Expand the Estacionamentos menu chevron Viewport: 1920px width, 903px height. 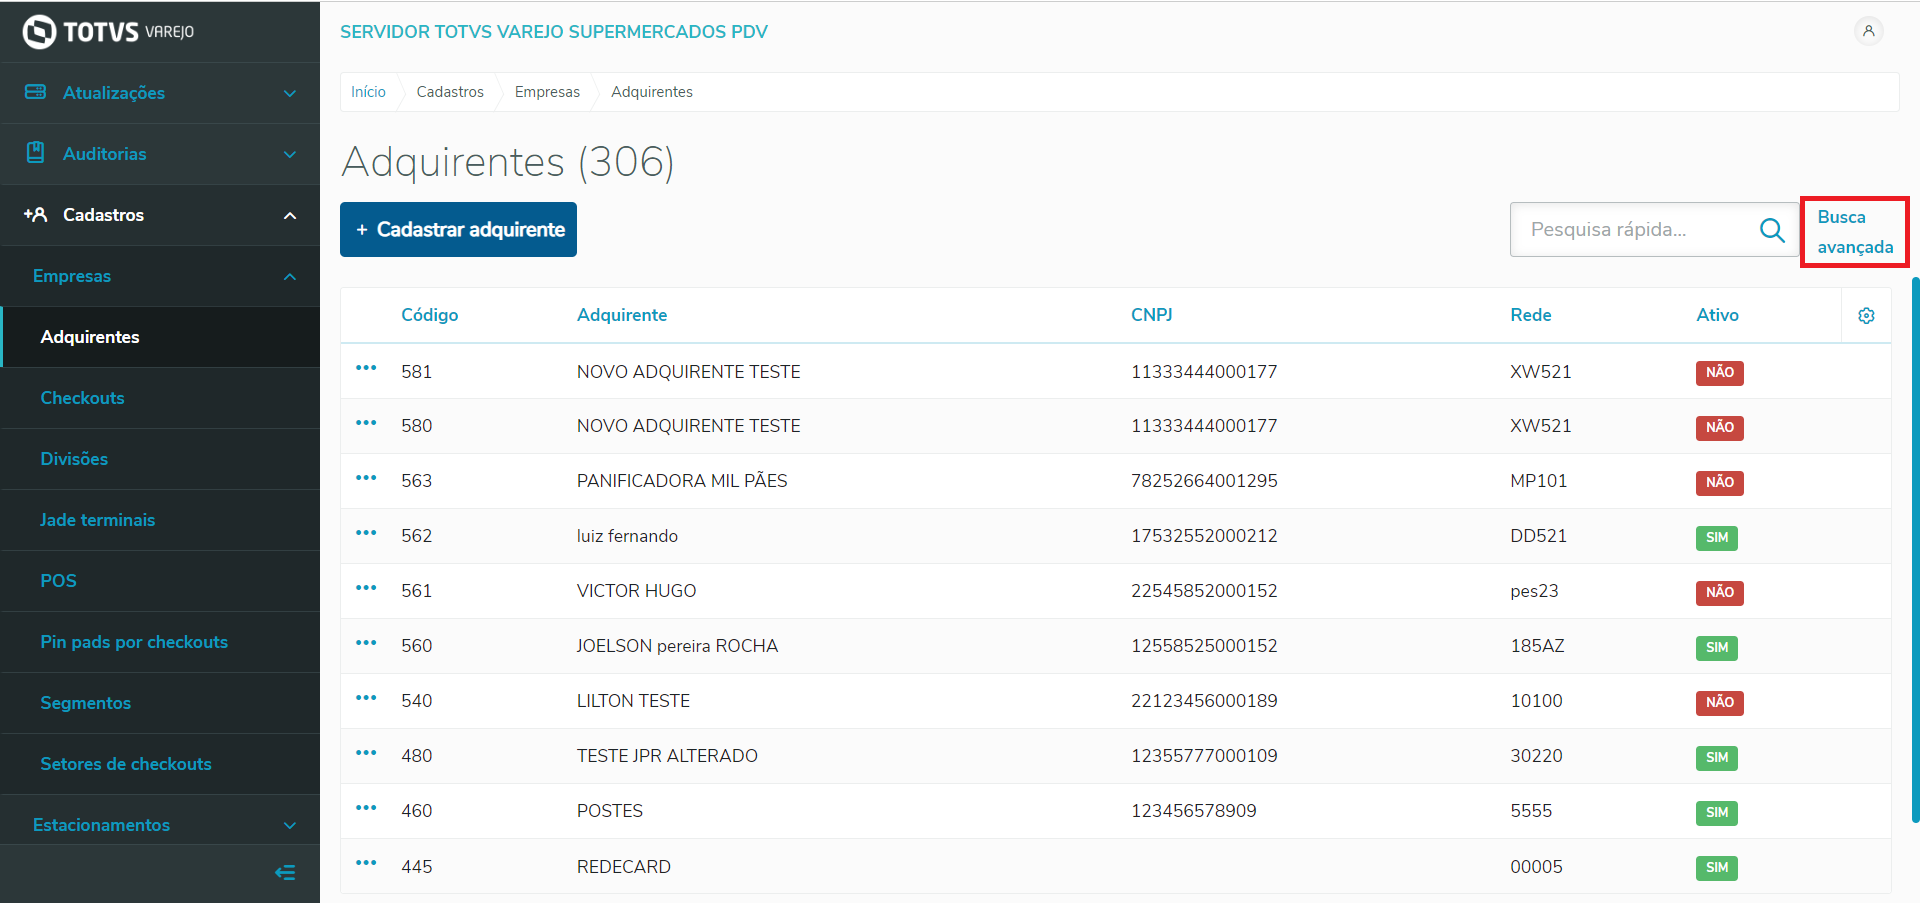click(290, 826)
